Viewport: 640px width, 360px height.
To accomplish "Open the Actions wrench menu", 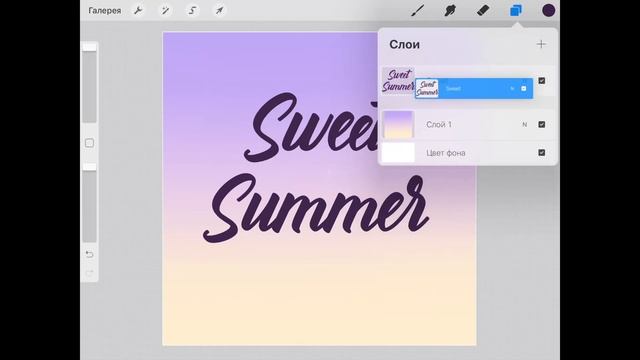I will pos(138,11).
